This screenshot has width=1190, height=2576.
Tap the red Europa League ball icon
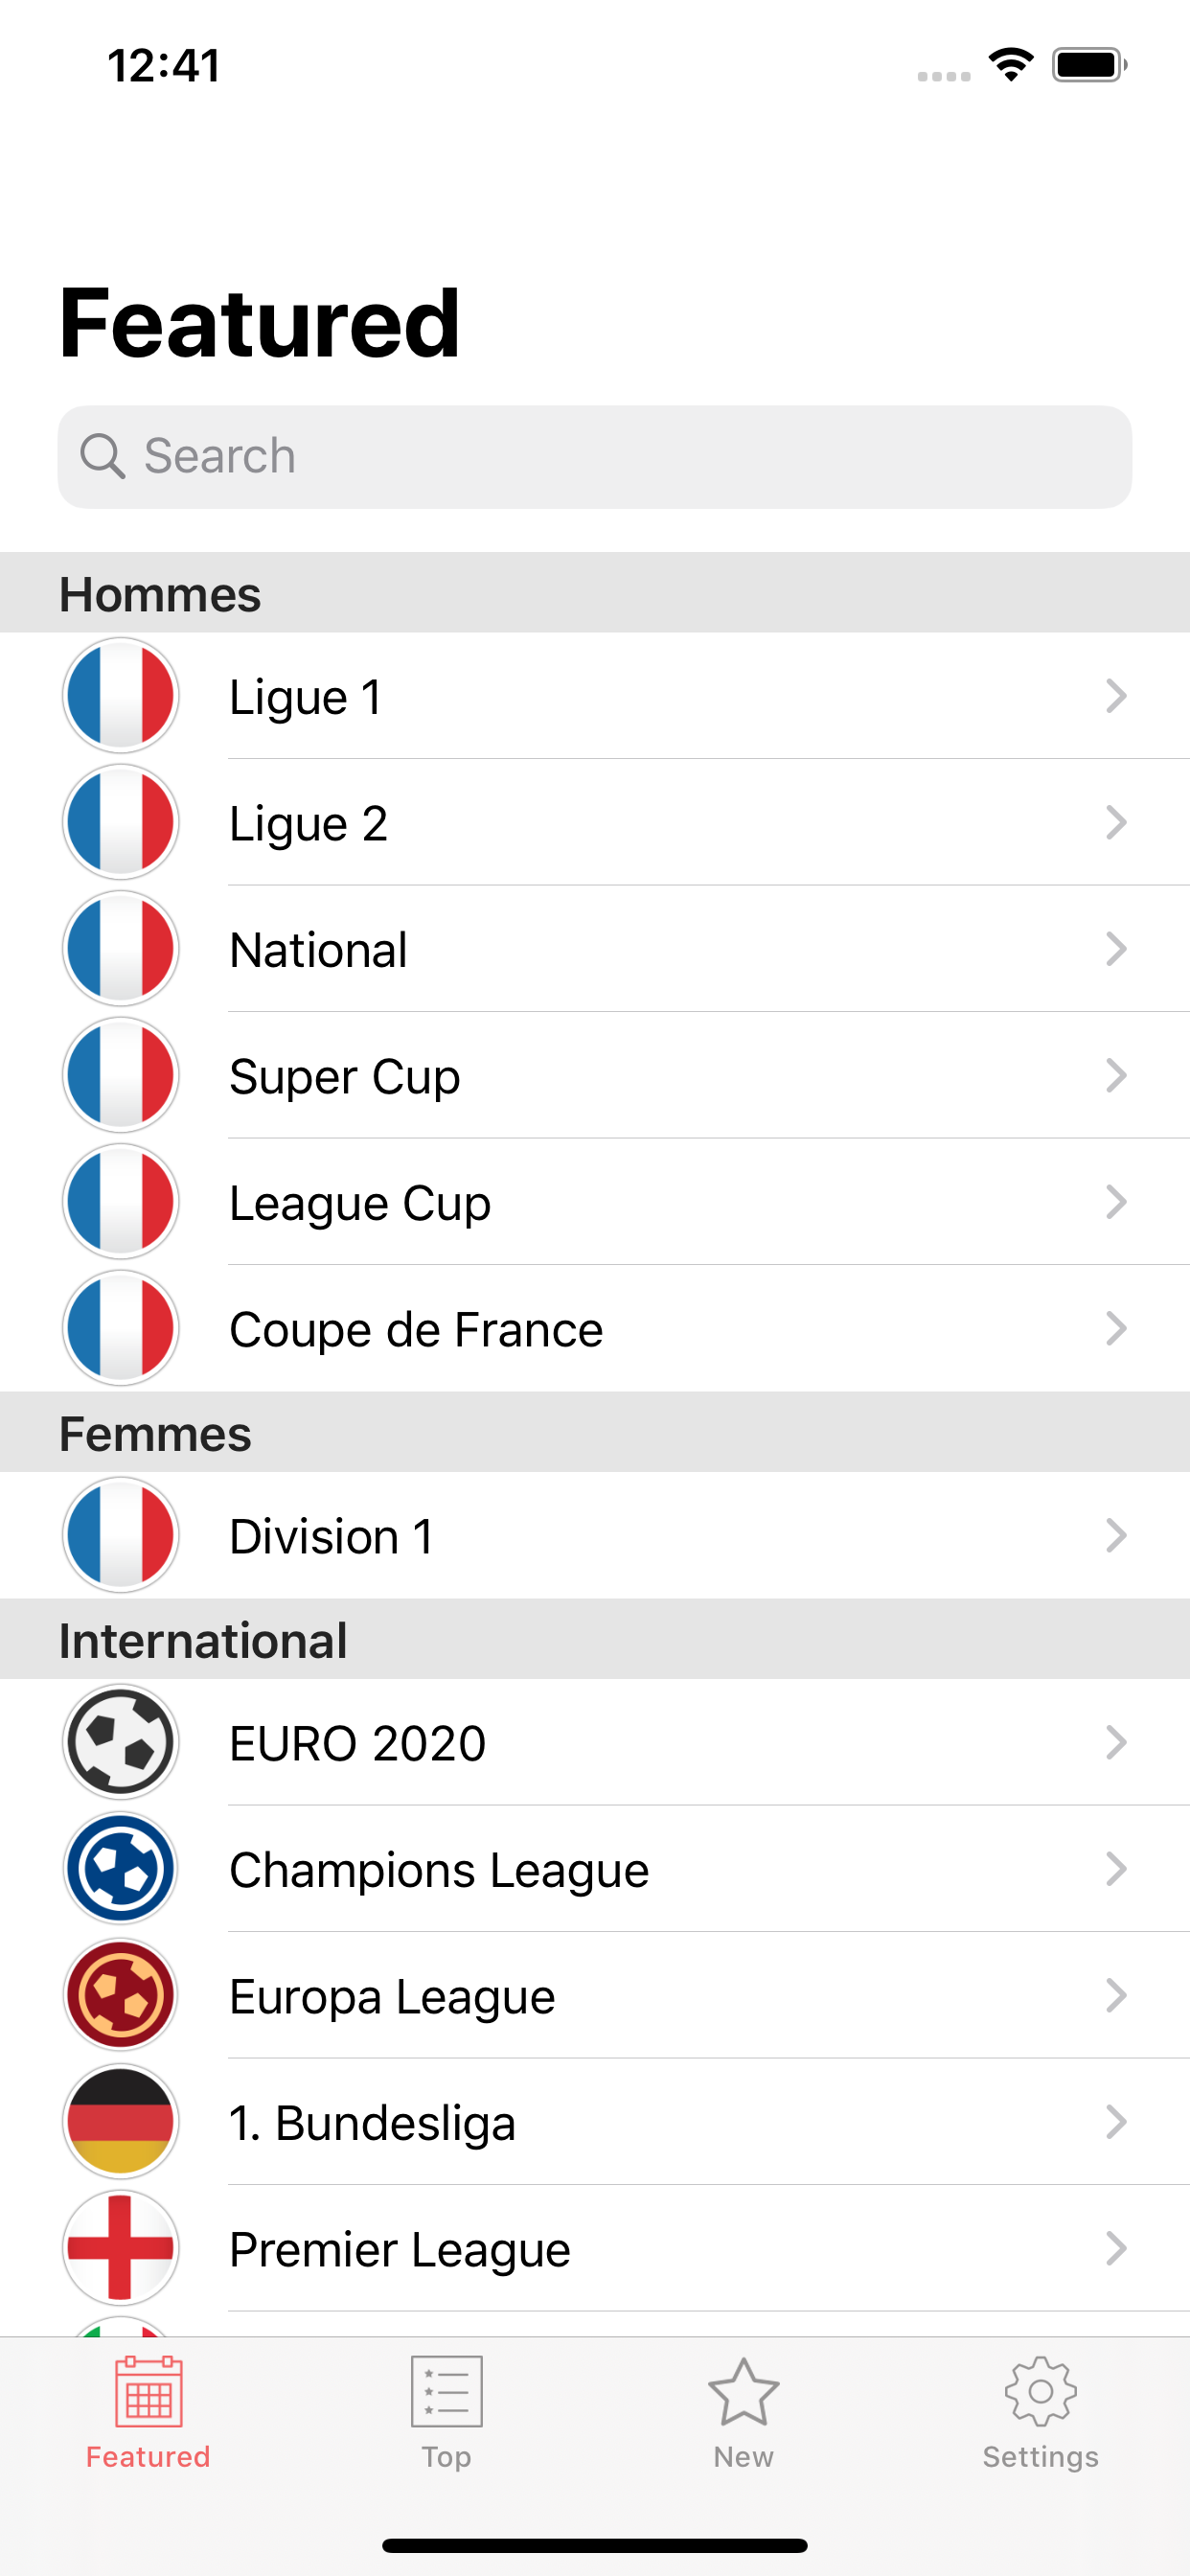120,1995
